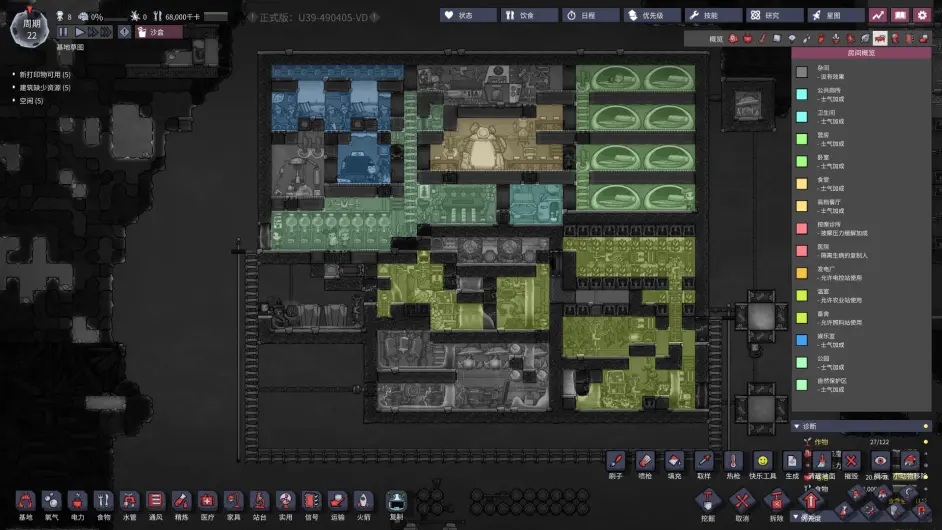Open the 新打印物可用 (5) notification

point(44,75)
